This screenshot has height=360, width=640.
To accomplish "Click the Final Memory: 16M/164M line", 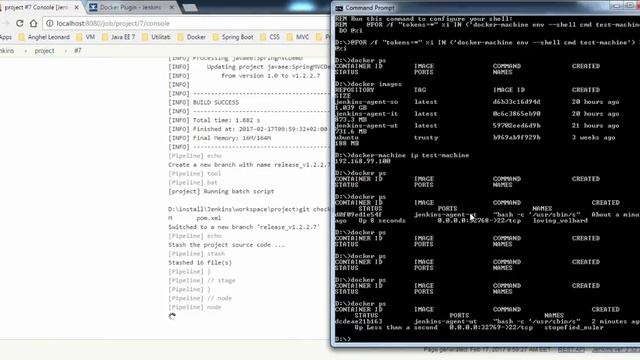I will [219, 138].
